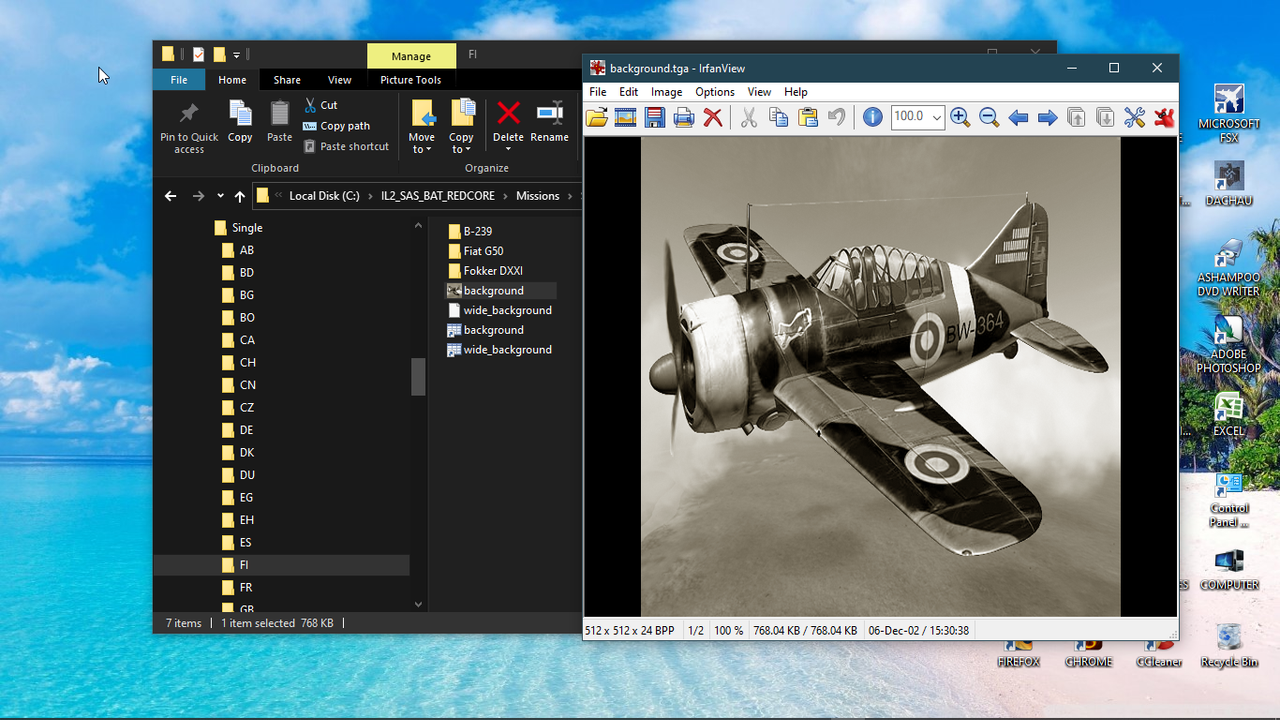Click Pin to Quick access in Explorer ribbon
This screenshot has width=1280, height=720.
189,127
